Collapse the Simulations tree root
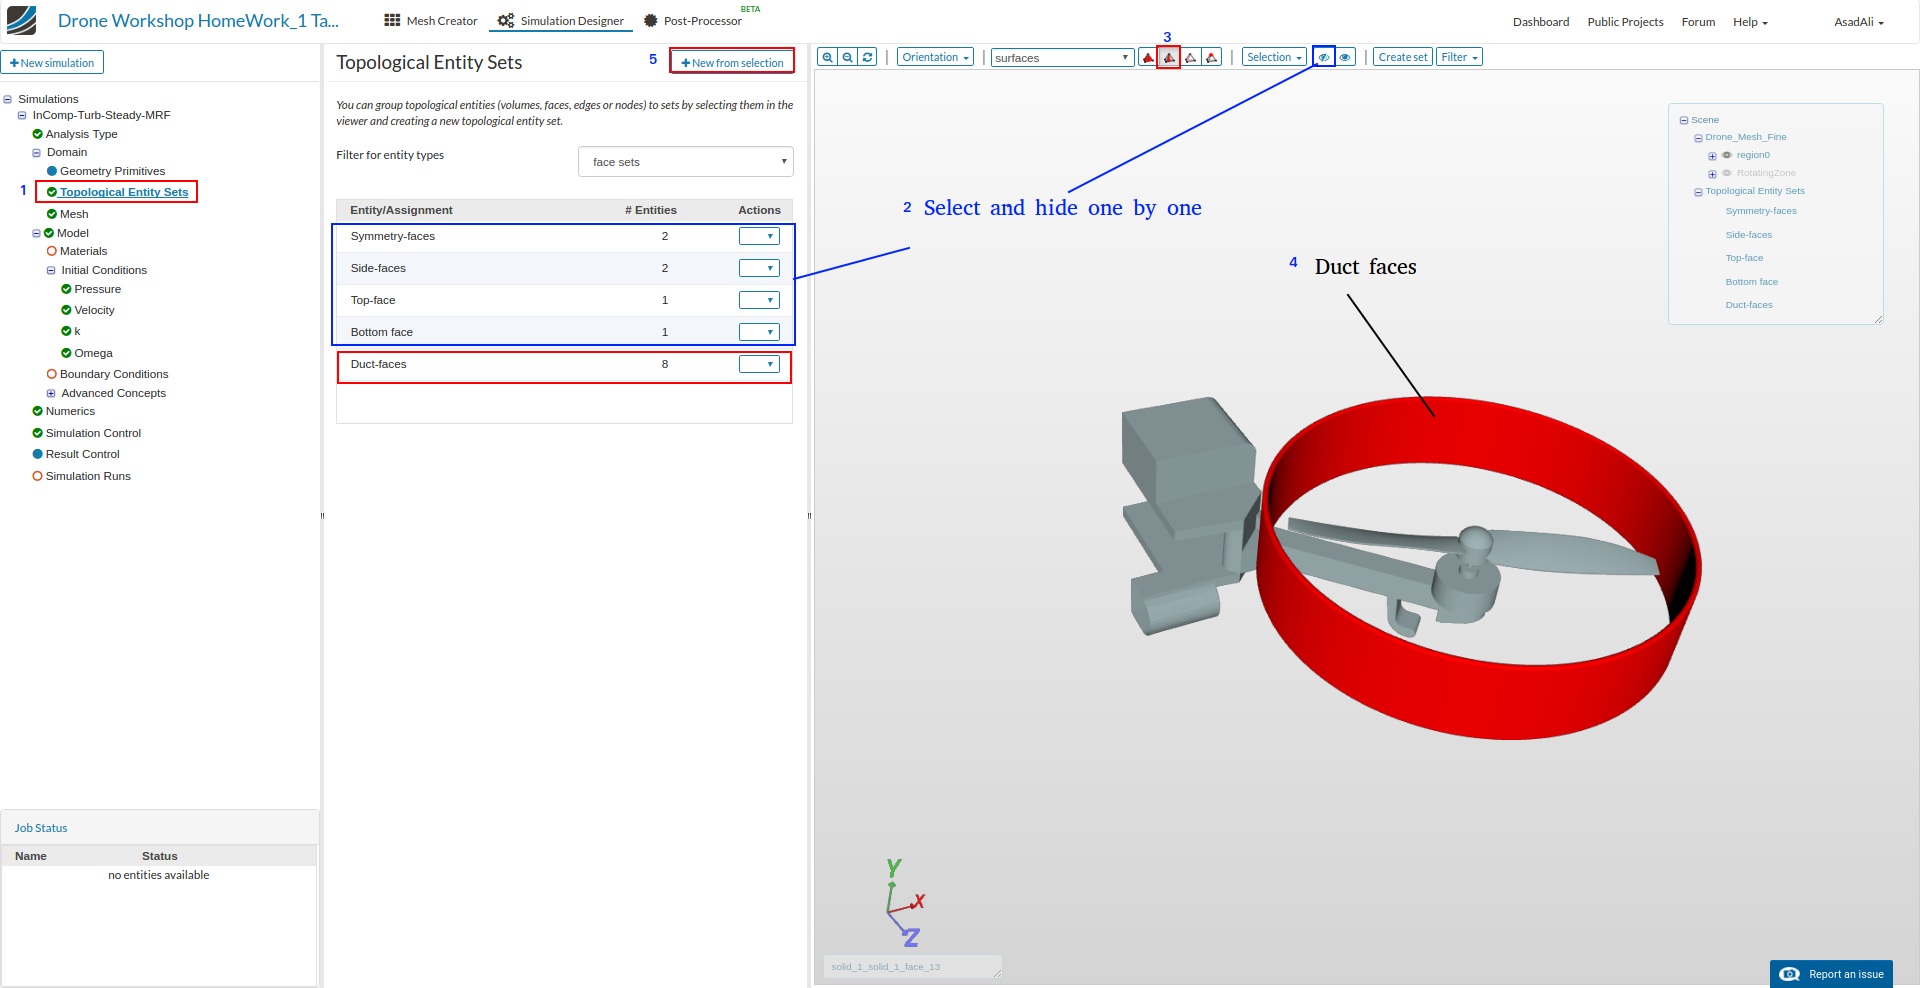Image resolution: width=1920 pixels, height=988 pixels. 7,99
